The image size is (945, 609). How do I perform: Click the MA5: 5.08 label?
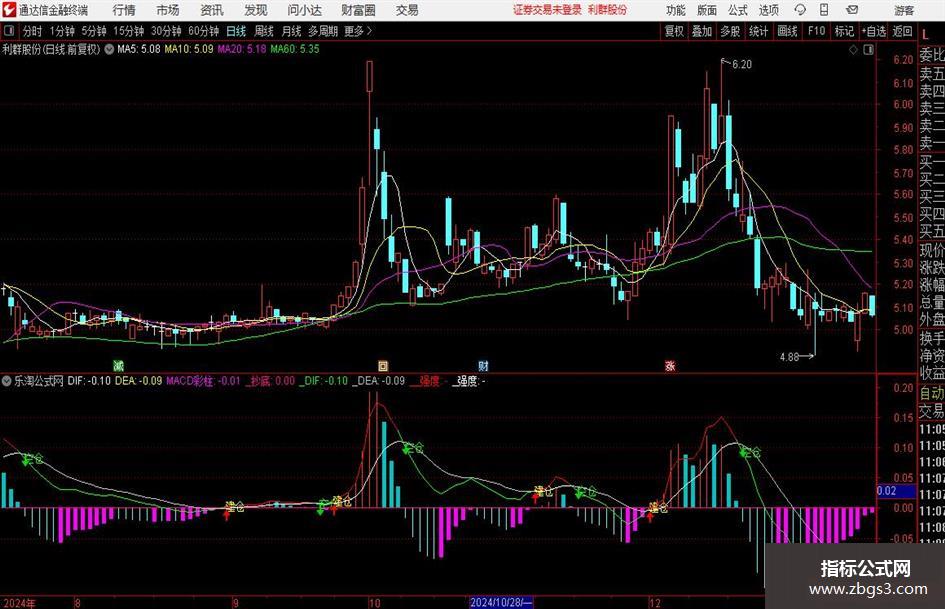point(139,49)
